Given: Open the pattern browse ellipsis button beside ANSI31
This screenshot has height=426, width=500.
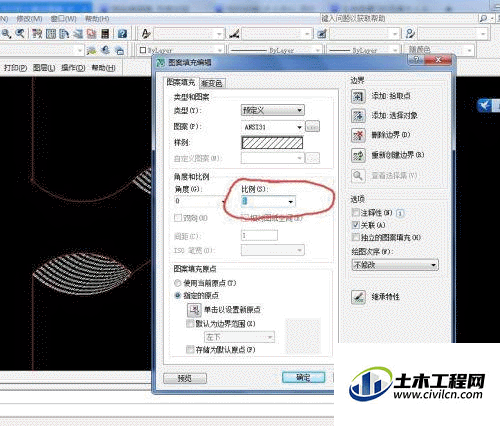Looking at the screenshot, I should [312, 127].
